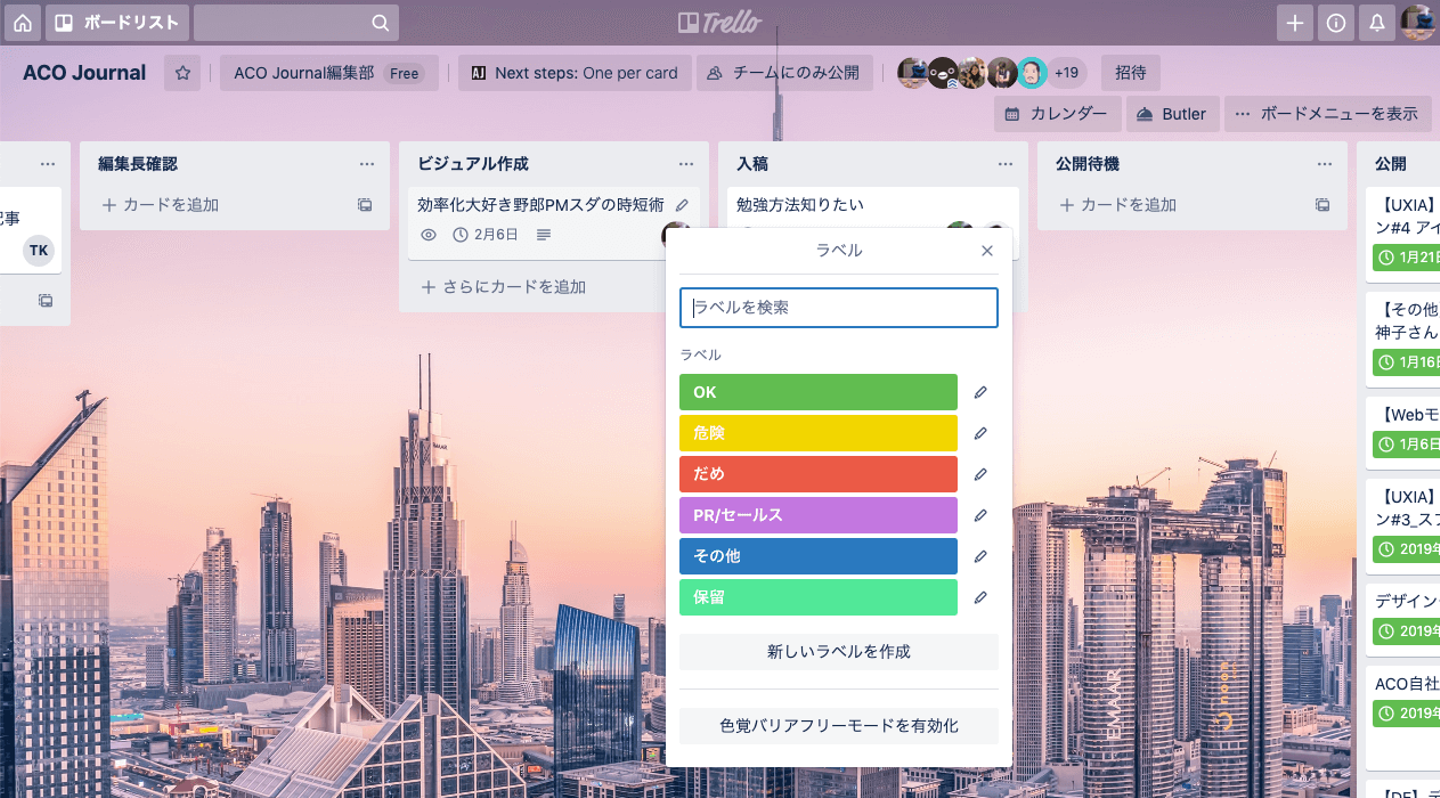Close the ラベル popup
1440x798 pixels.
click(987, 251)
